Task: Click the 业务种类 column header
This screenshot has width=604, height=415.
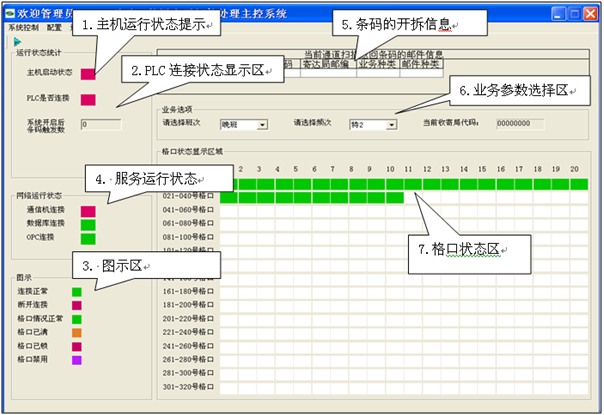Action: (x=378, y=64)
